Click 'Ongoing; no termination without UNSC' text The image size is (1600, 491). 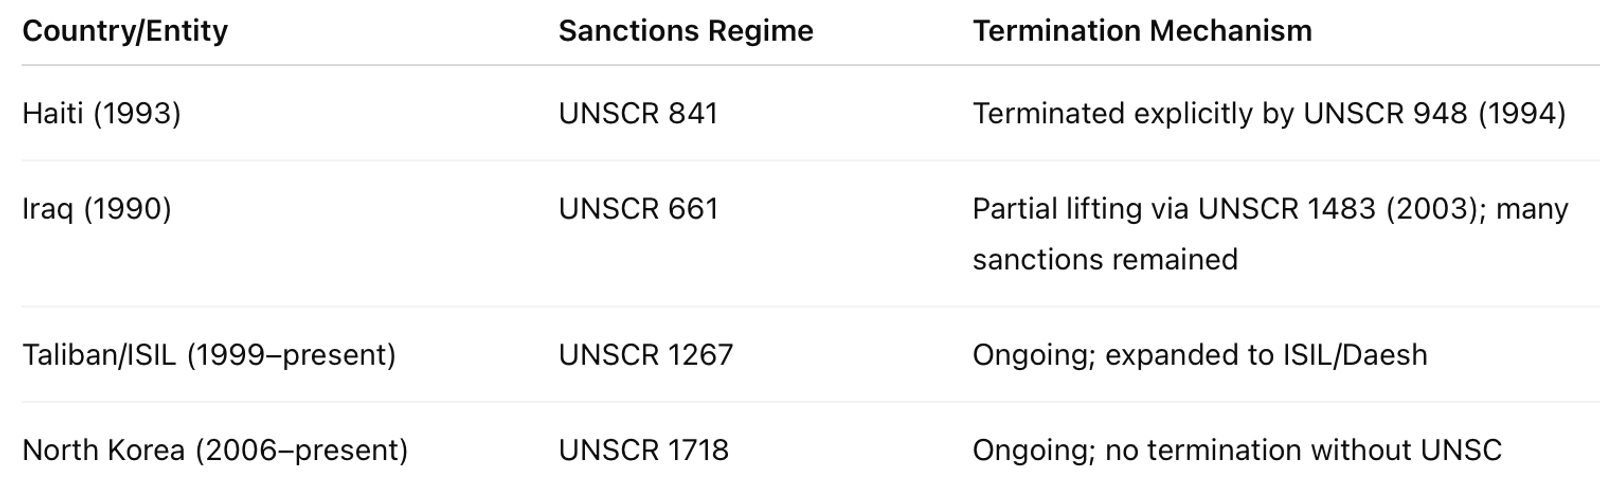pyautogui.click(x=1236, y=450)
